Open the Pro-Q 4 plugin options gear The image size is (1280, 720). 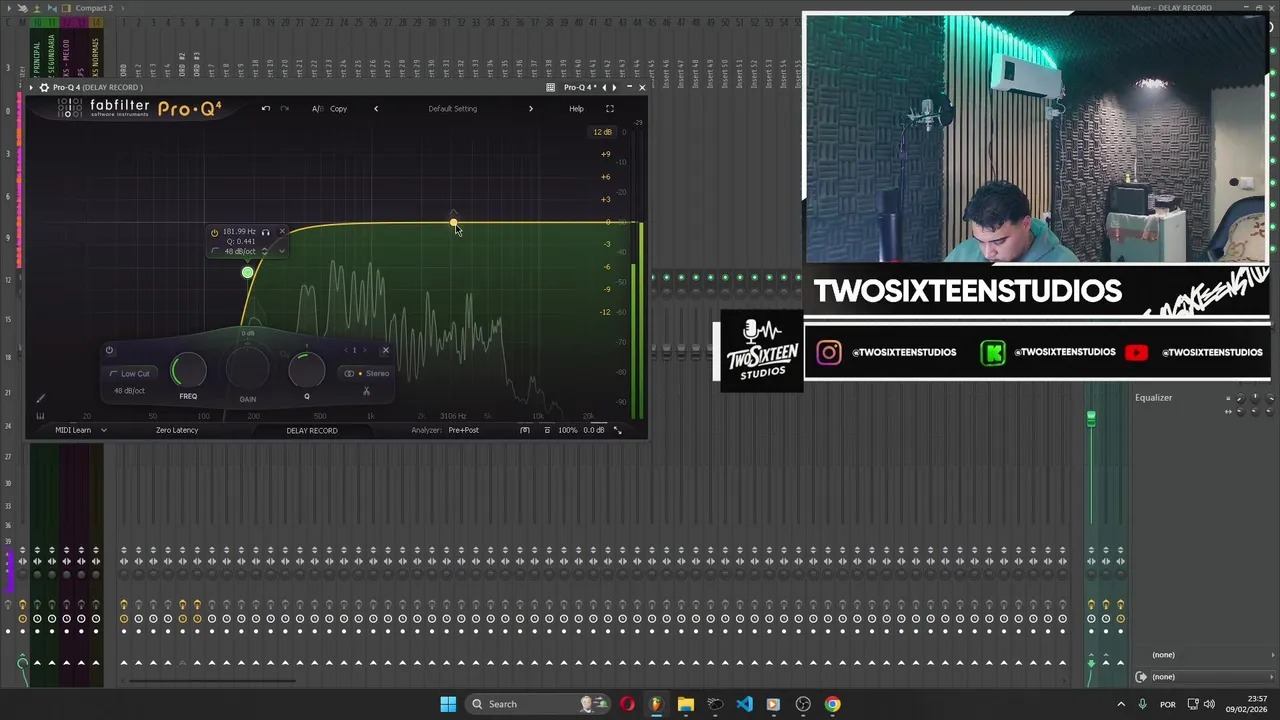click(44, 87)
